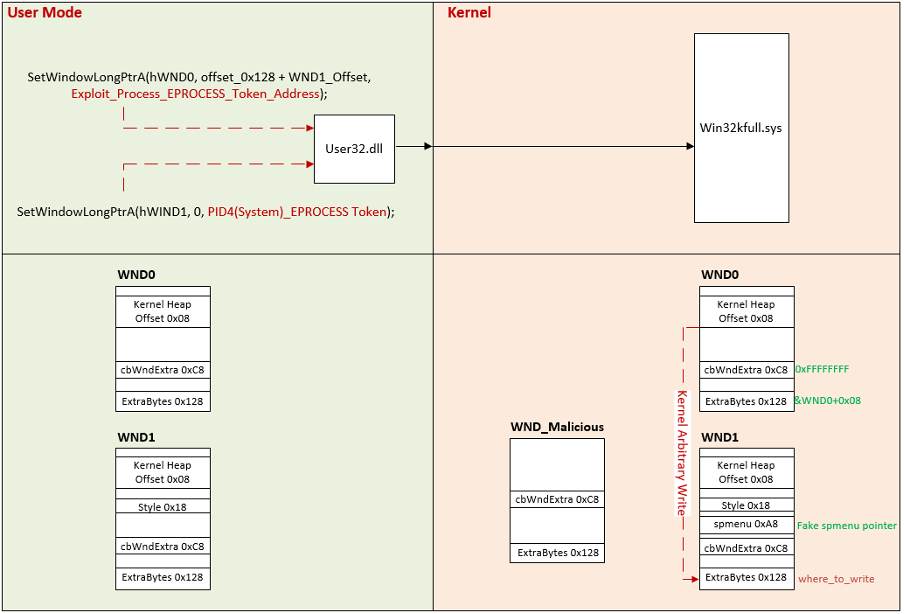Select the red "User Mode" heading
Screen dimensions: 904x614
click(46, 13)
